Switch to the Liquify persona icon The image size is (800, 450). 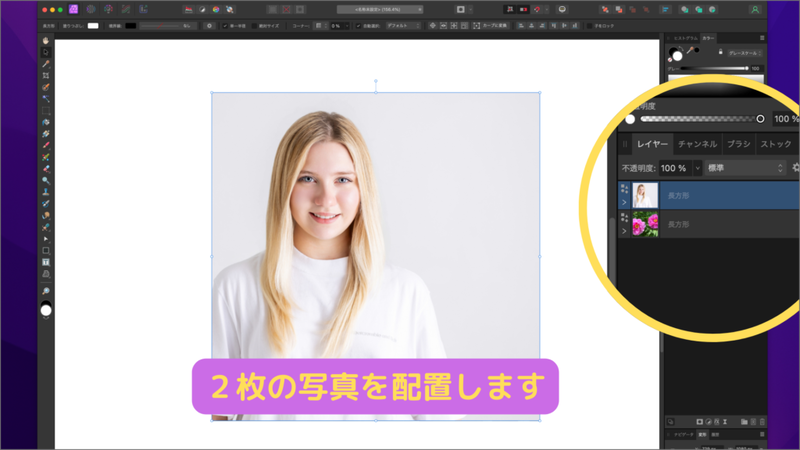click(91, 9)
